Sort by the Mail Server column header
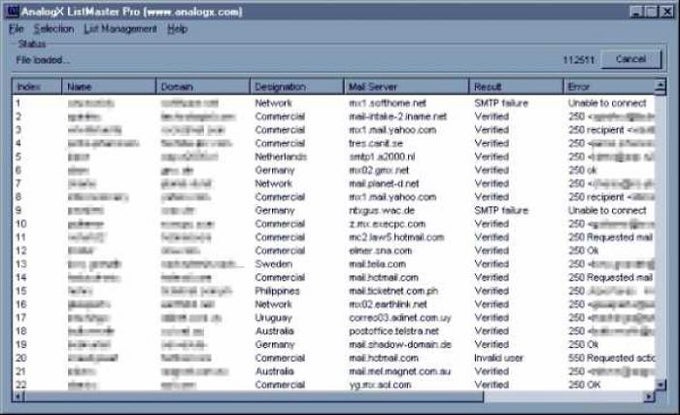 click(406, 87)
